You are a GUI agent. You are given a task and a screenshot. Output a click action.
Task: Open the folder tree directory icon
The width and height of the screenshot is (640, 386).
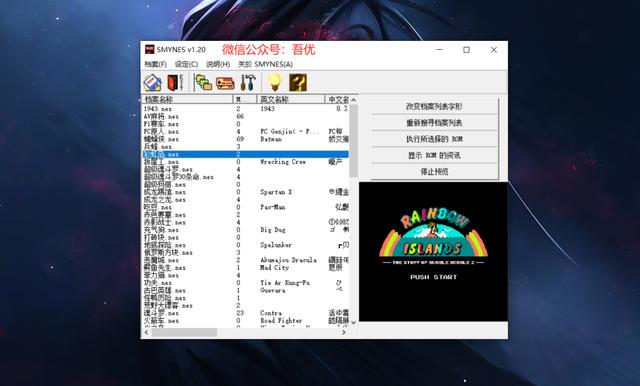pyautogui.click(x=203, y=83)
